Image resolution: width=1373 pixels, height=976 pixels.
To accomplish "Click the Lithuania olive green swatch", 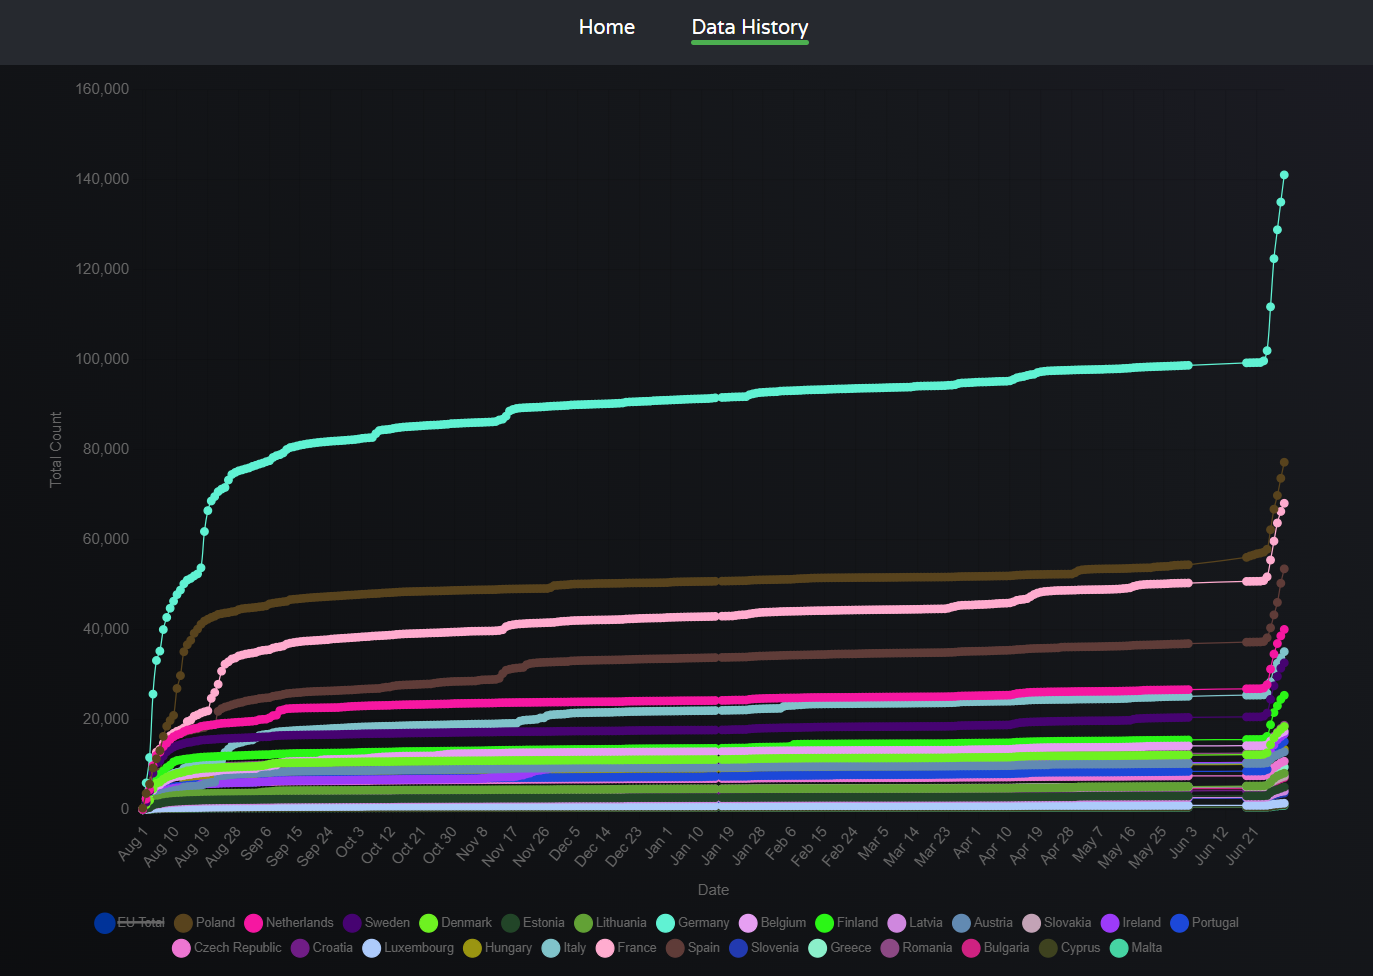I will (x=583, y=923).
